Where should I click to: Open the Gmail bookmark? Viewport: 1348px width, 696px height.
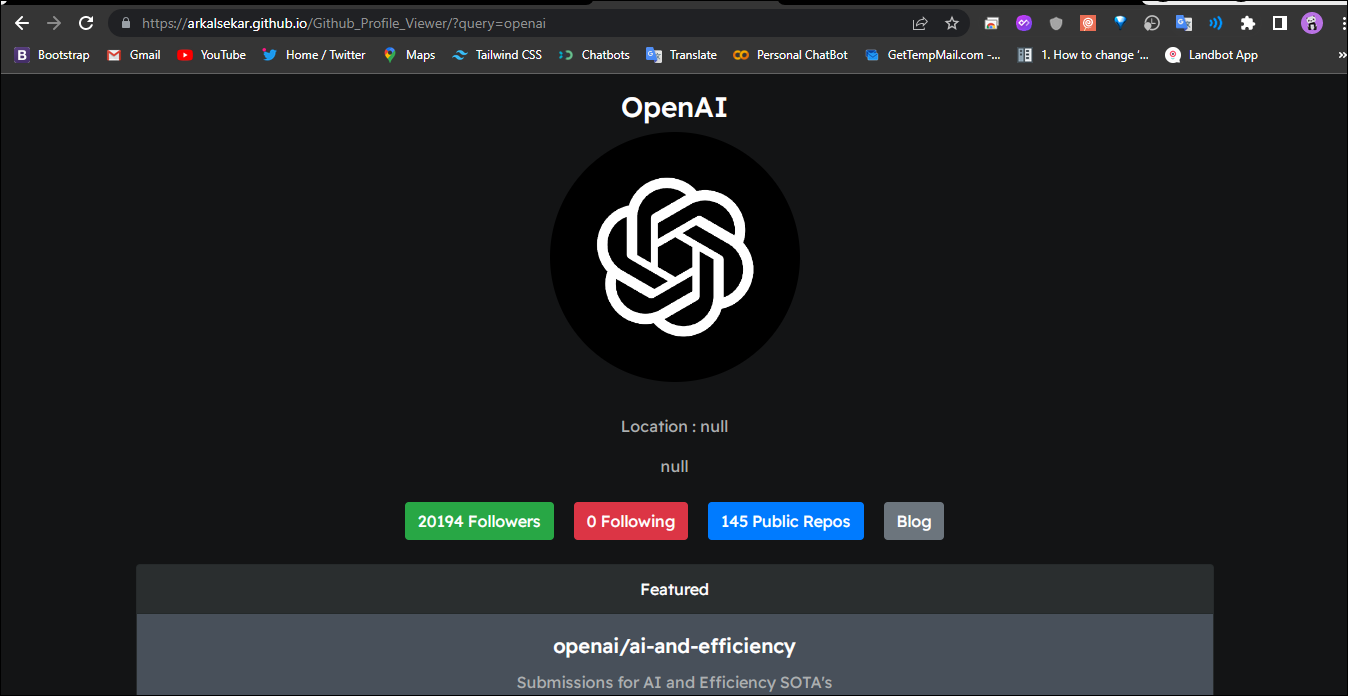coord(134,55)
